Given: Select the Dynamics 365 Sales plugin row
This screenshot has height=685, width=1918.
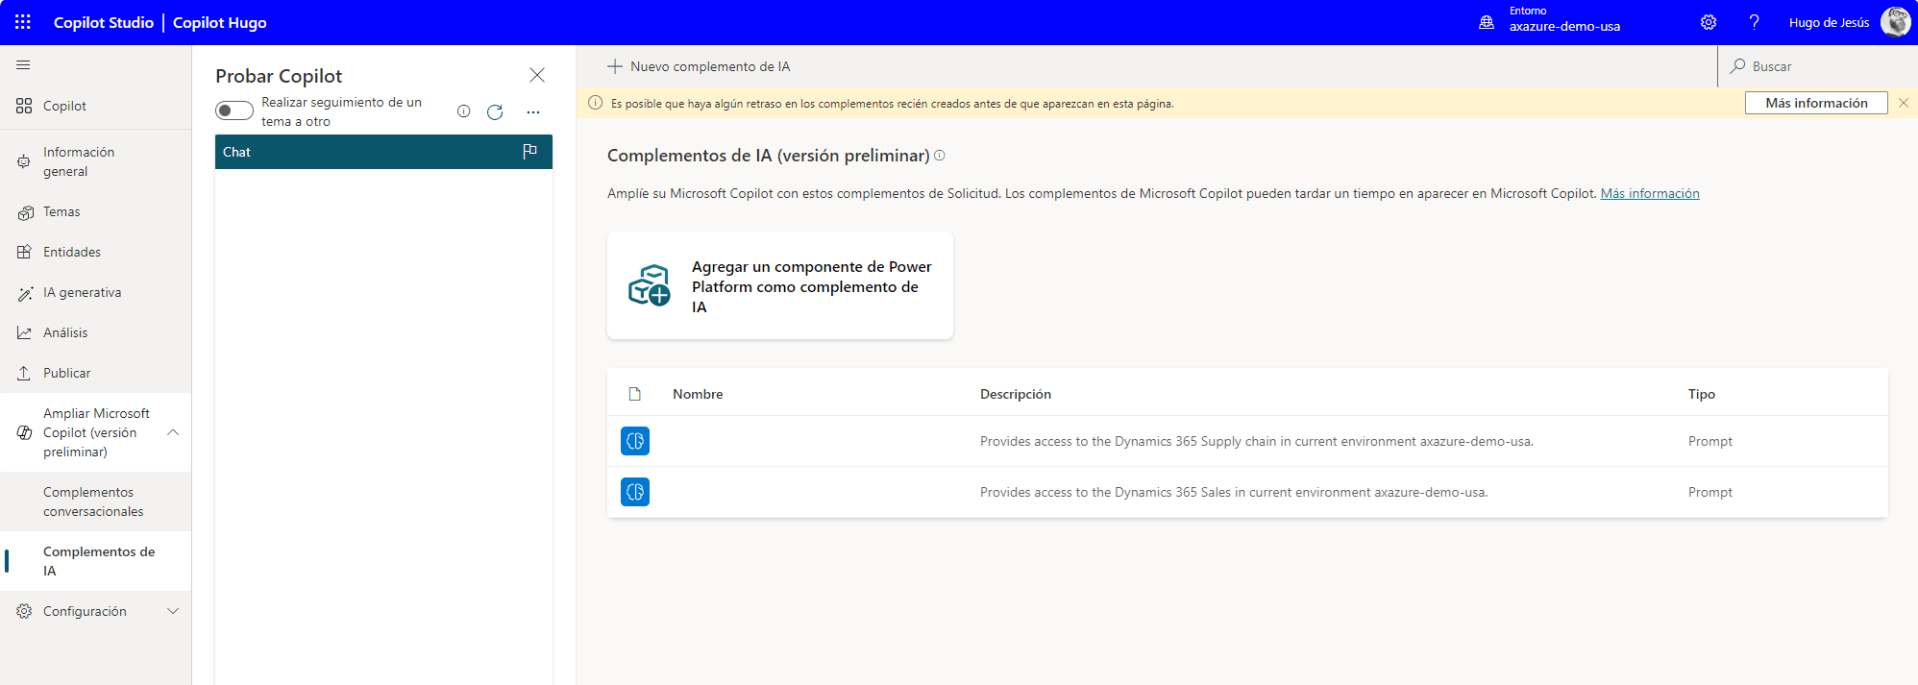Looking at the screenshot, I should point(1232,492).
